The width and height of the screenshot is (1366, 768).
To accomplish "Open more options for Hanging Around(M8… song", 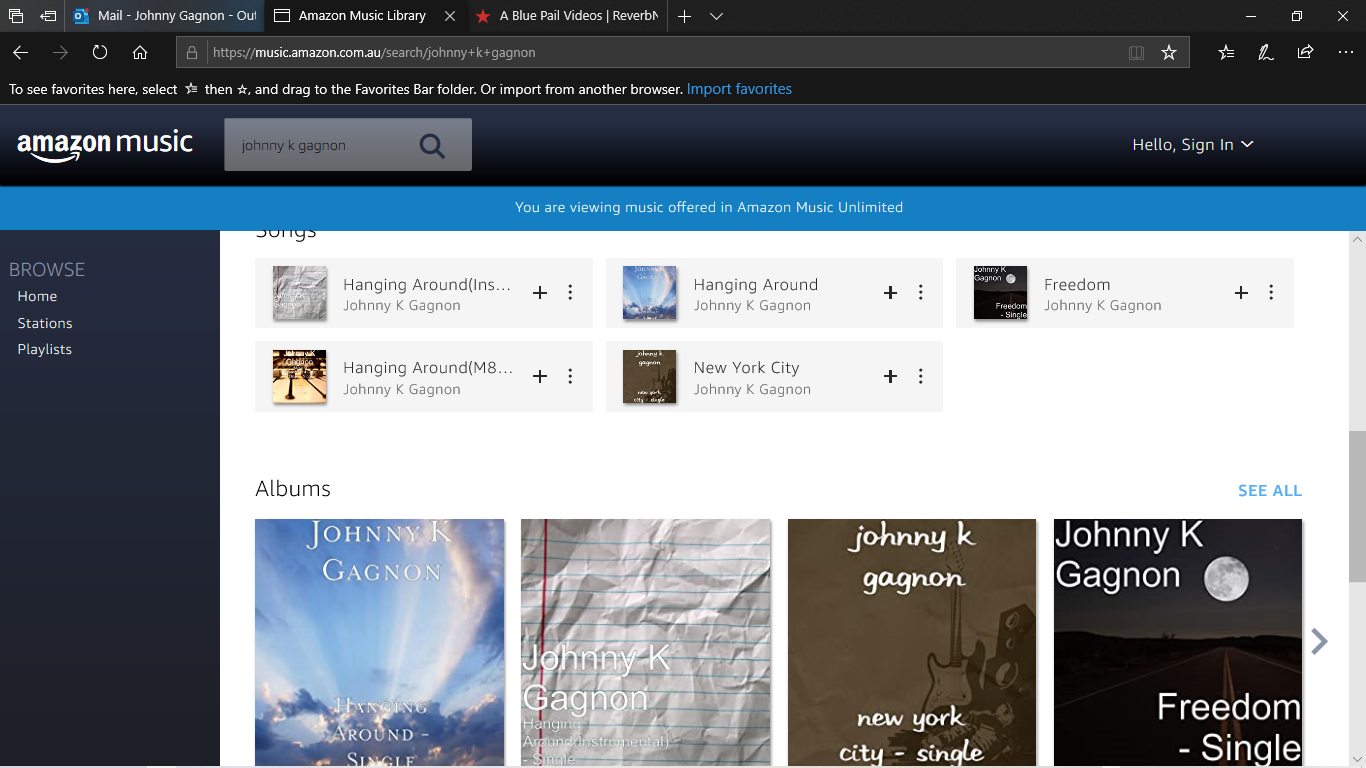I will pyautogui.click(x=570, y=376).
